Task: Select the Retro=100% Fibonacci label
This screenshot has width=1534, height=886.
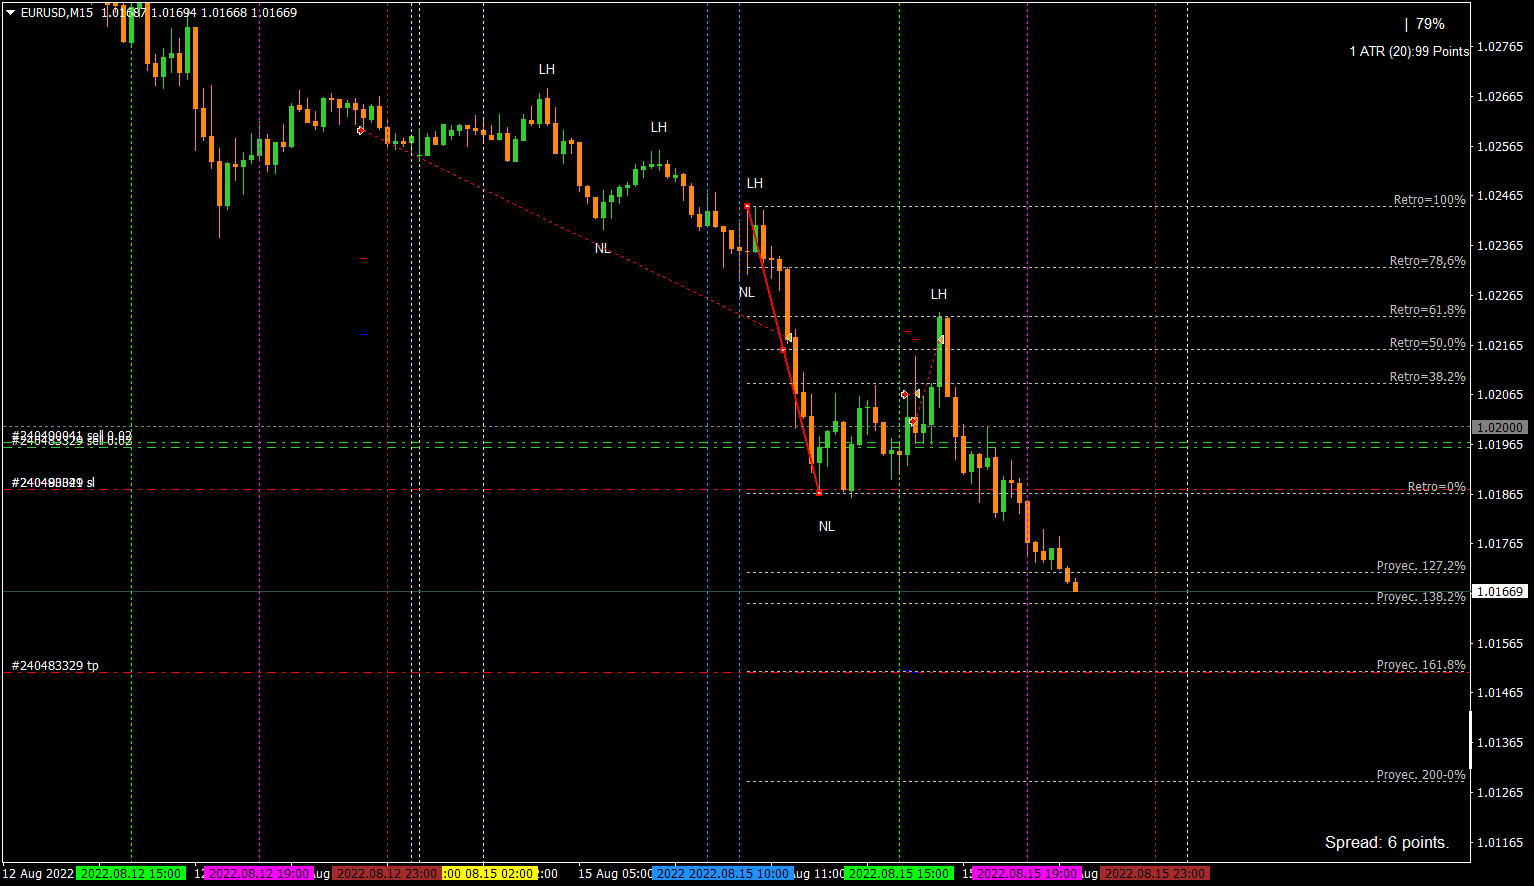Action: coord(1429,200)
